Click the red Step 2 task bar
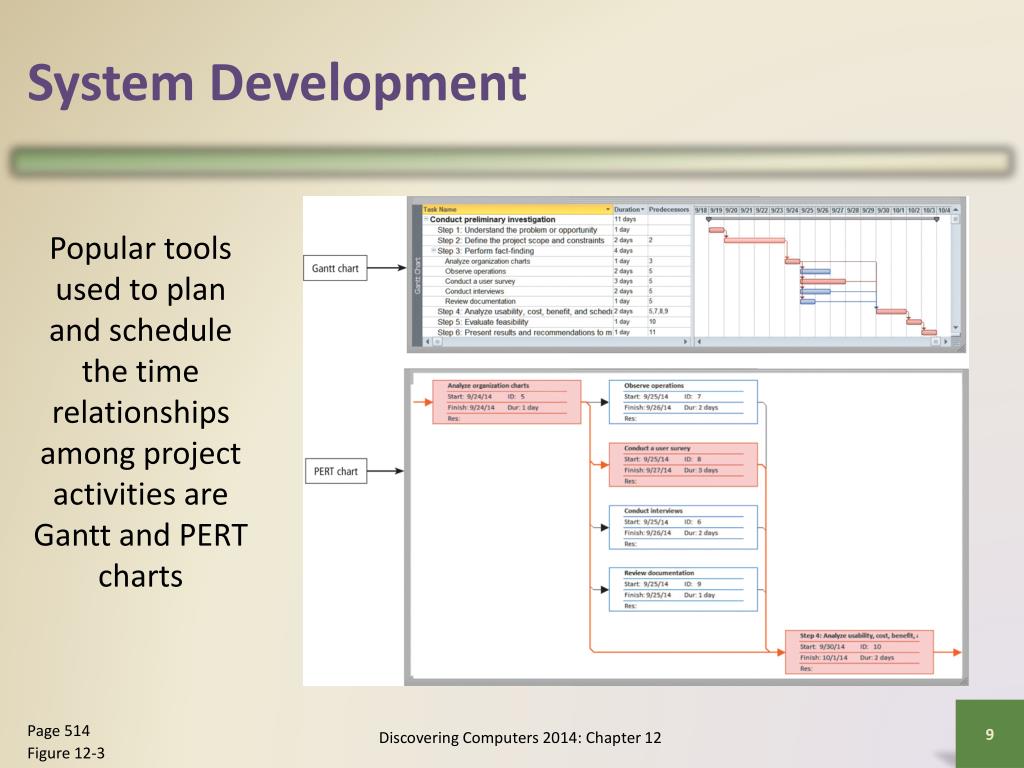Viewport: 1024px width, 768px height. [x=753, y=241]
